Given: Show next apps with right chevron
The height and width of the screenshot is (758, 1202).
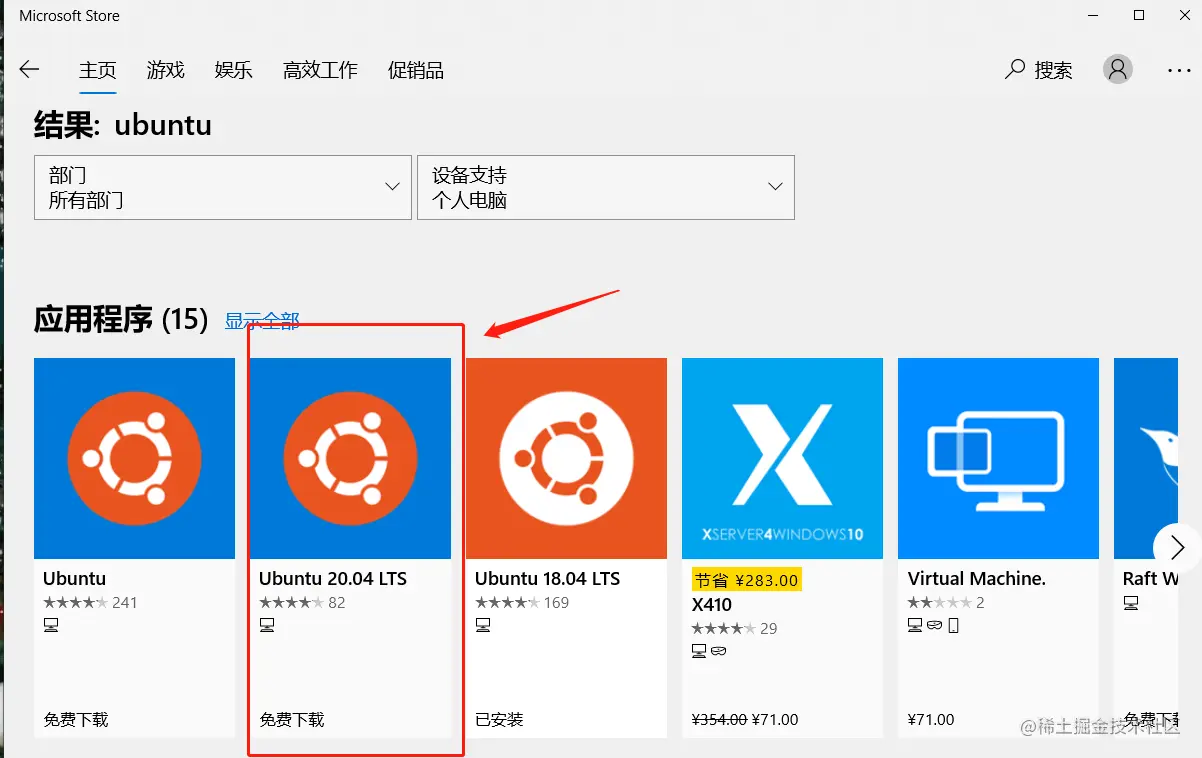Looking at the screenshot, I should pos(1177,547).
